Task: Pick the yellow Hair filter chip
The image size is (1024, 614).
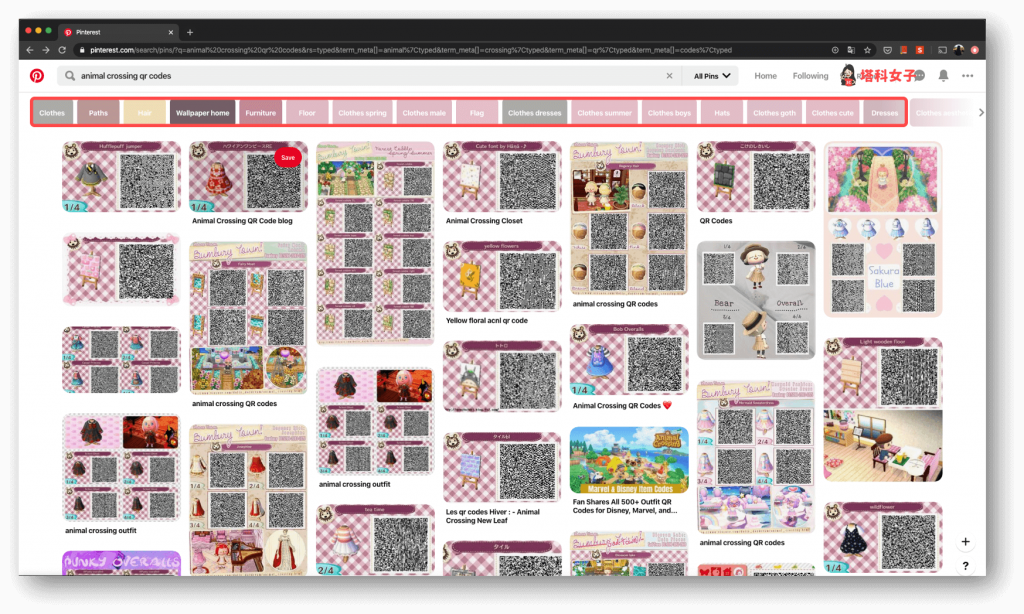Action: pos(145,113)
